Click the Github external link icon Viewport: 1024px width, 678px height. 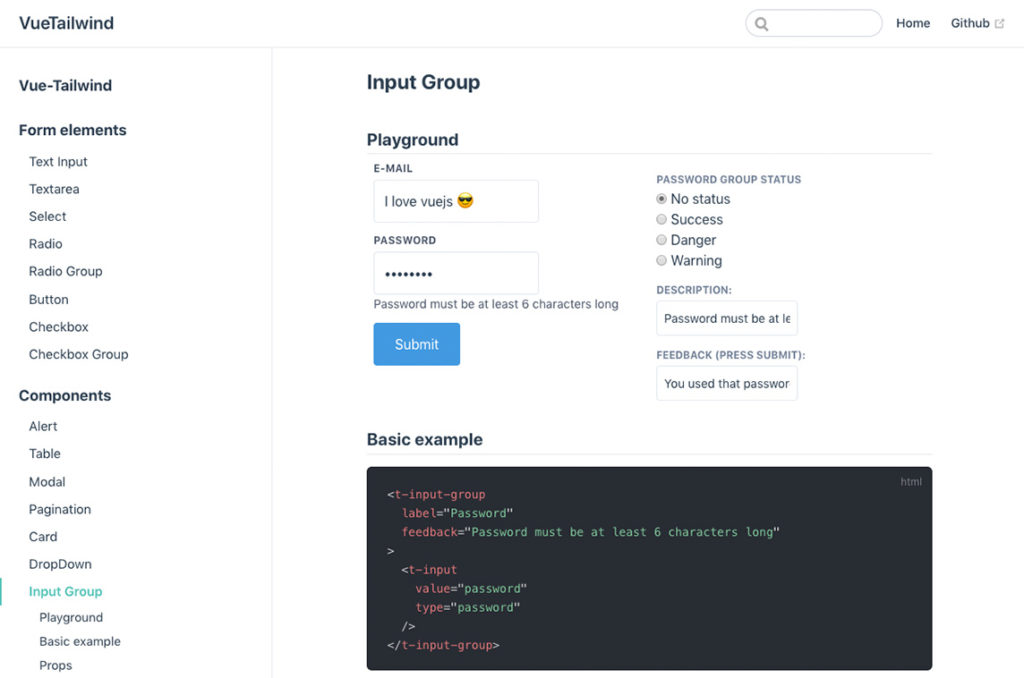tap(999, 24)
